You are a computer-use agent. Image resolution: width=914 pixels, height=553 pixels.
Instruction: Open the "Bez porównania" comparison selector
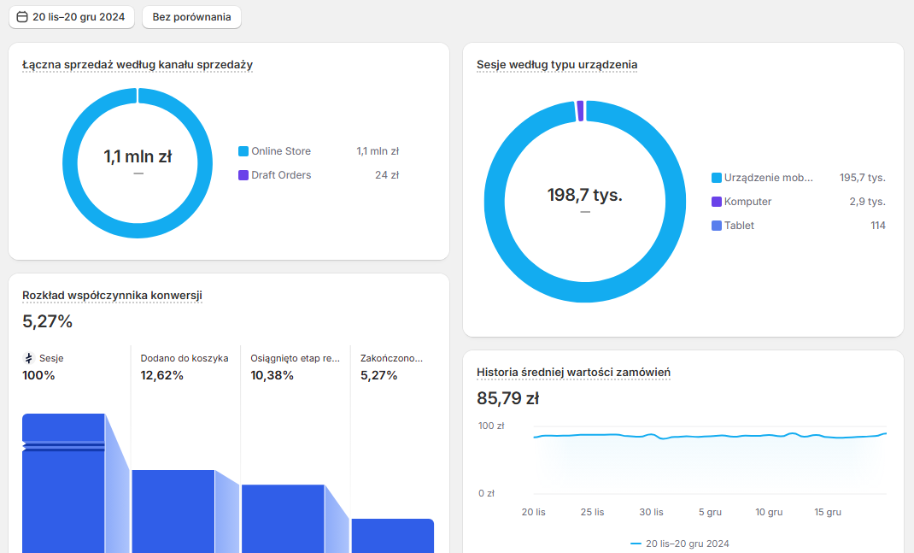point(191,17)
